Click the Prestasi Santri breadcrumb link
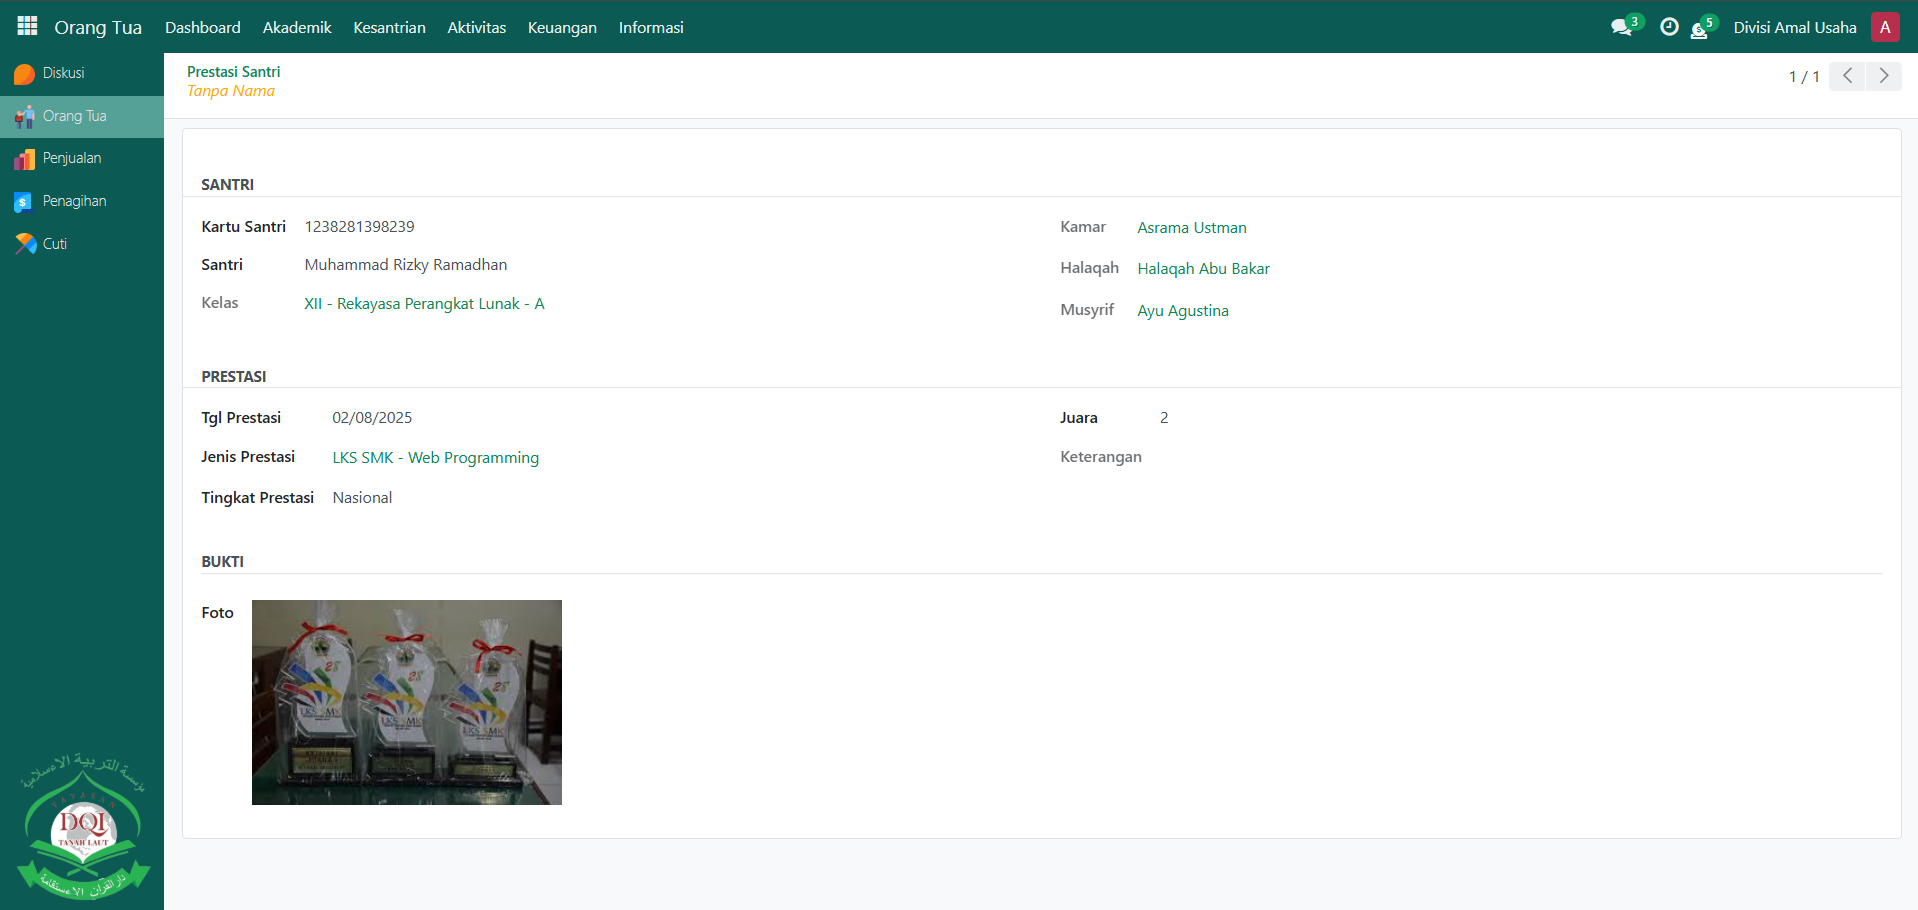Screen dimensions: 1918x910 click(x=233, y=72)
